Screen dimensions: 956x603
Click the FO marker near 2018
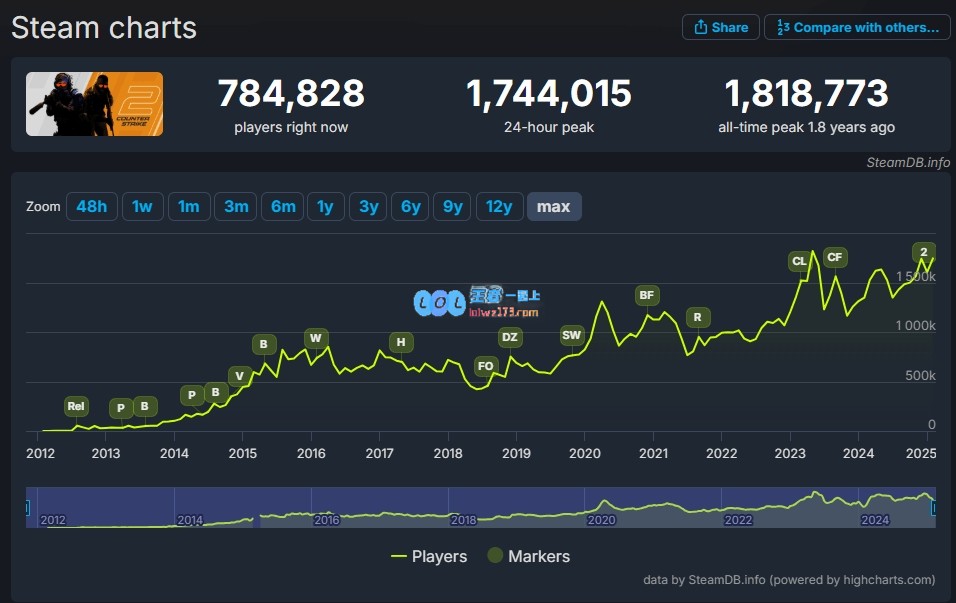[486, 366]
